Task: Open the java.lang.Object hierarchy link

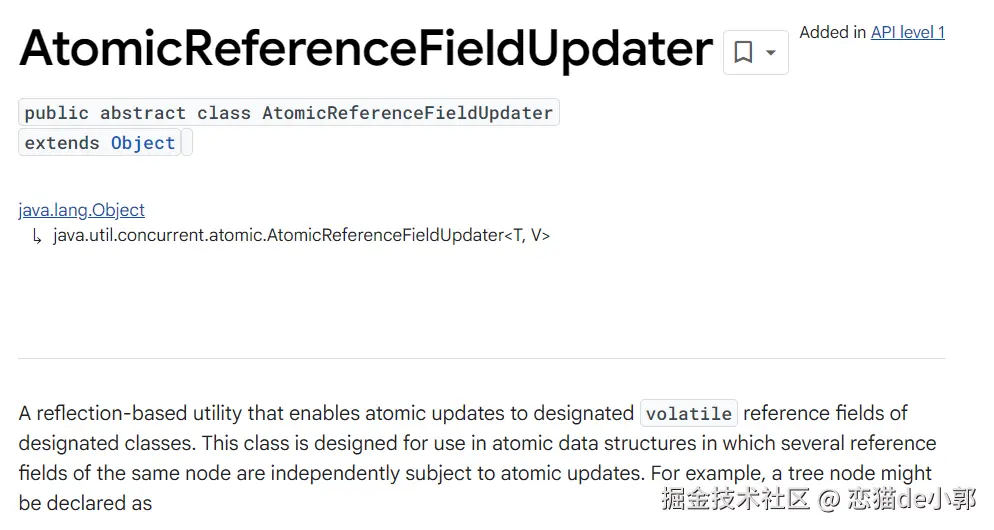Action: [x=81, y=210]
